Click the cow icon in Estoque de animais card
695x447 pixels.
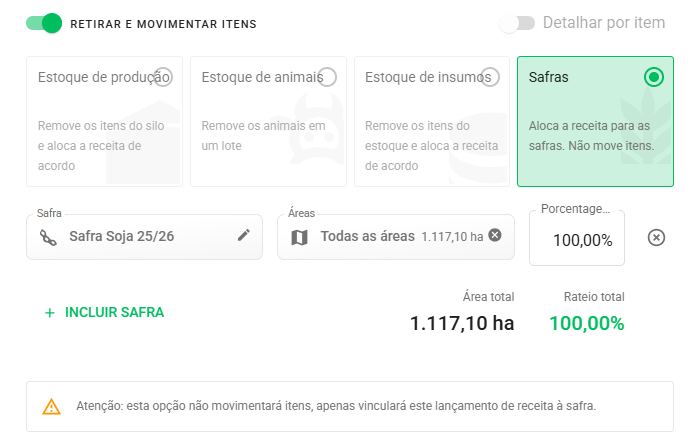tap(317, 129)
